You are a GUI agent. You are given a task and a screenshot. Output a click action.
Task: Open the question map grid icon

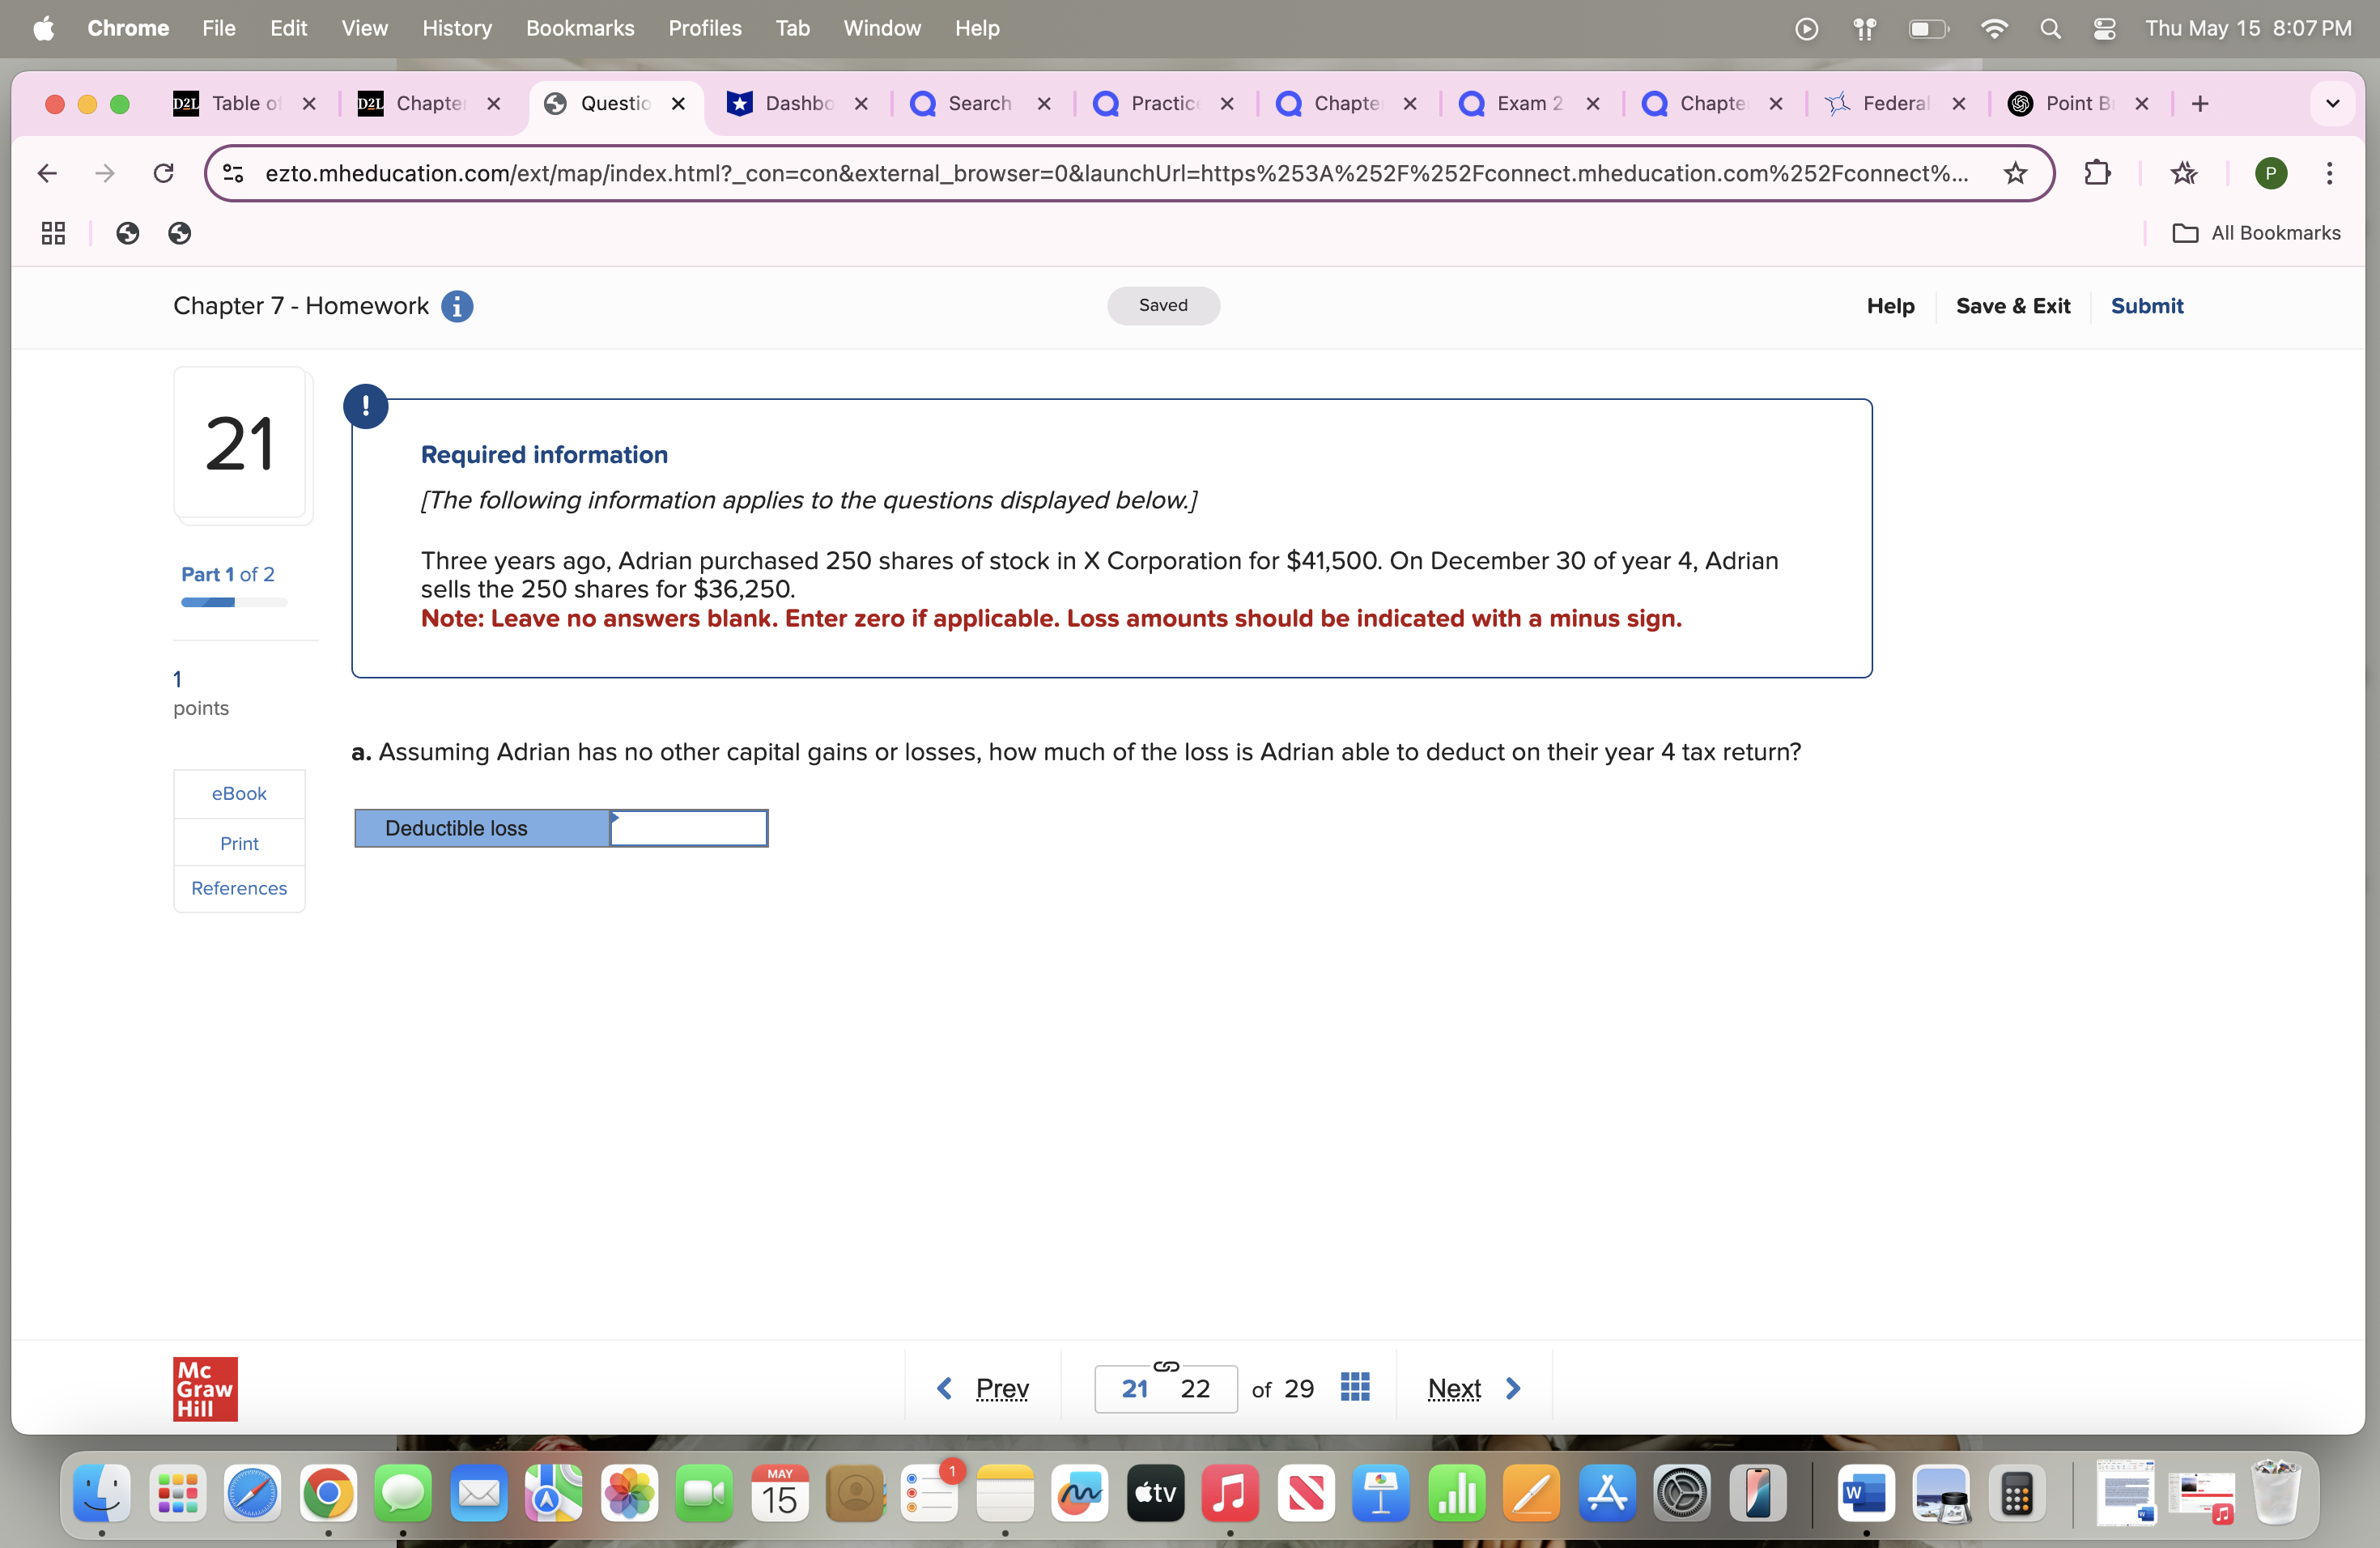pyautogui.click(x=1355, y=1388)
